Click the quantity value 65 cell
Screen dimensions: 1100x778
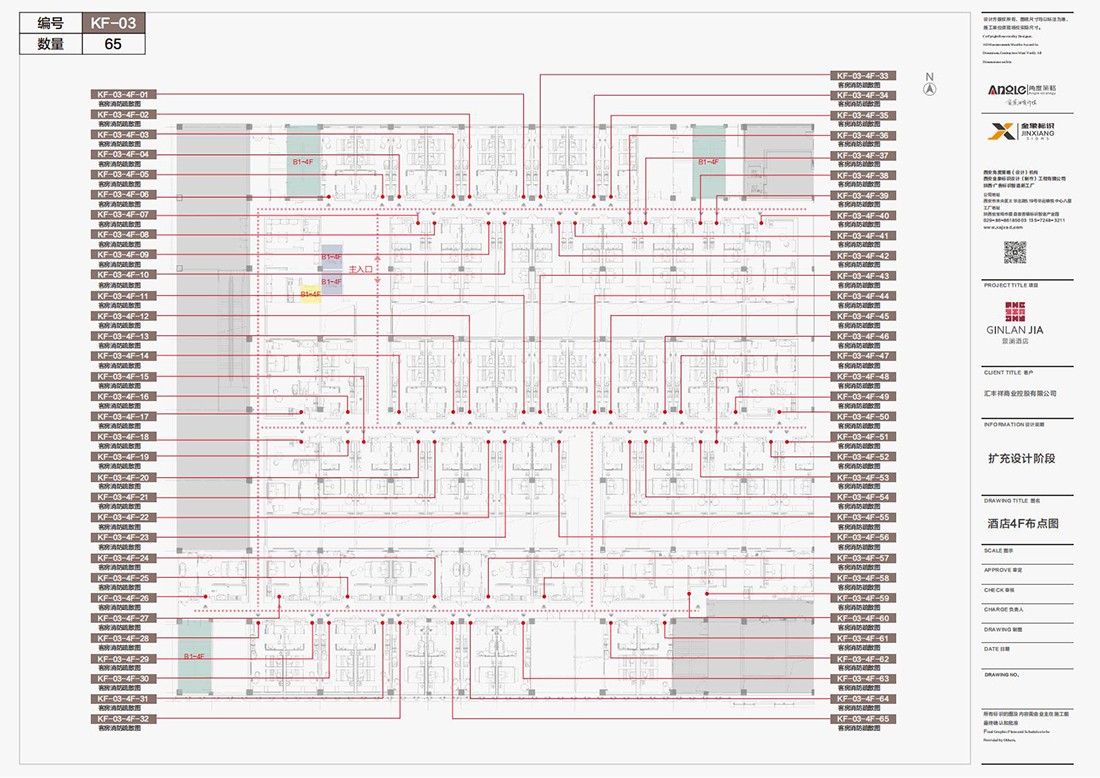point(112,44)
